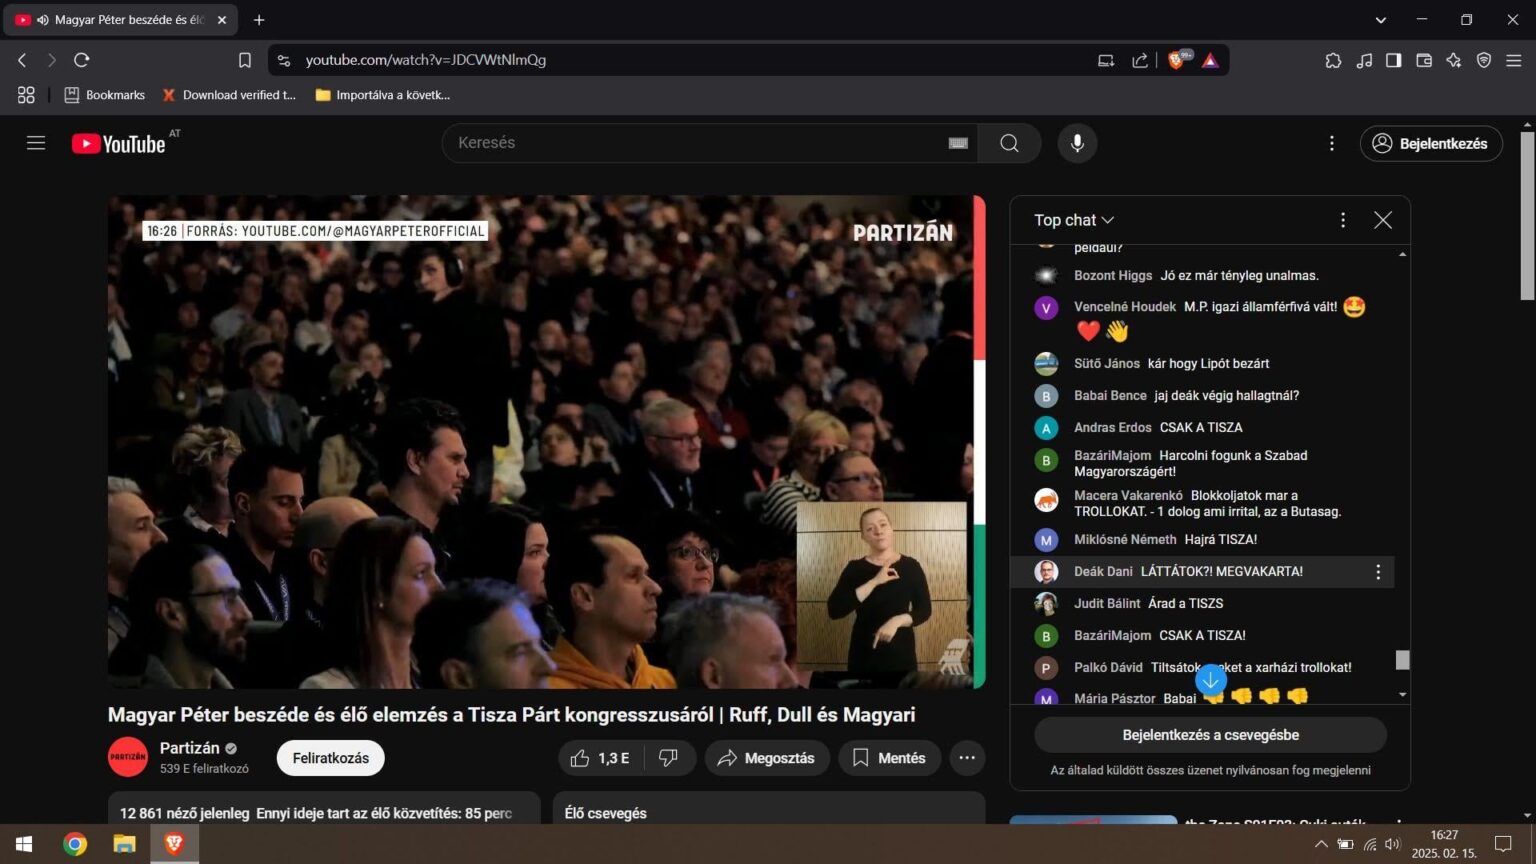Open the on-screen keyboard in search box

[x=958, y=143]
